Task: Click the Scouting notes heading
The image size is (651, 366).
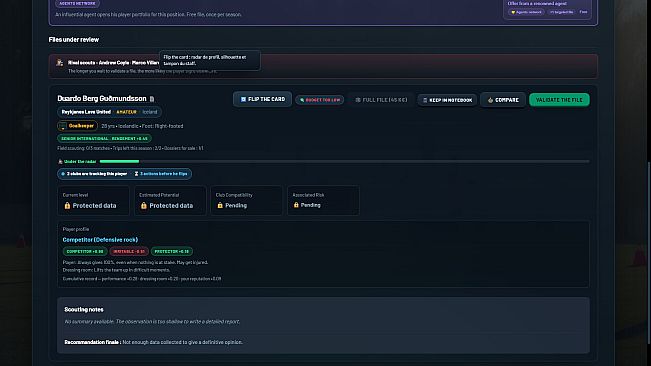Action: tap(84, 310)
